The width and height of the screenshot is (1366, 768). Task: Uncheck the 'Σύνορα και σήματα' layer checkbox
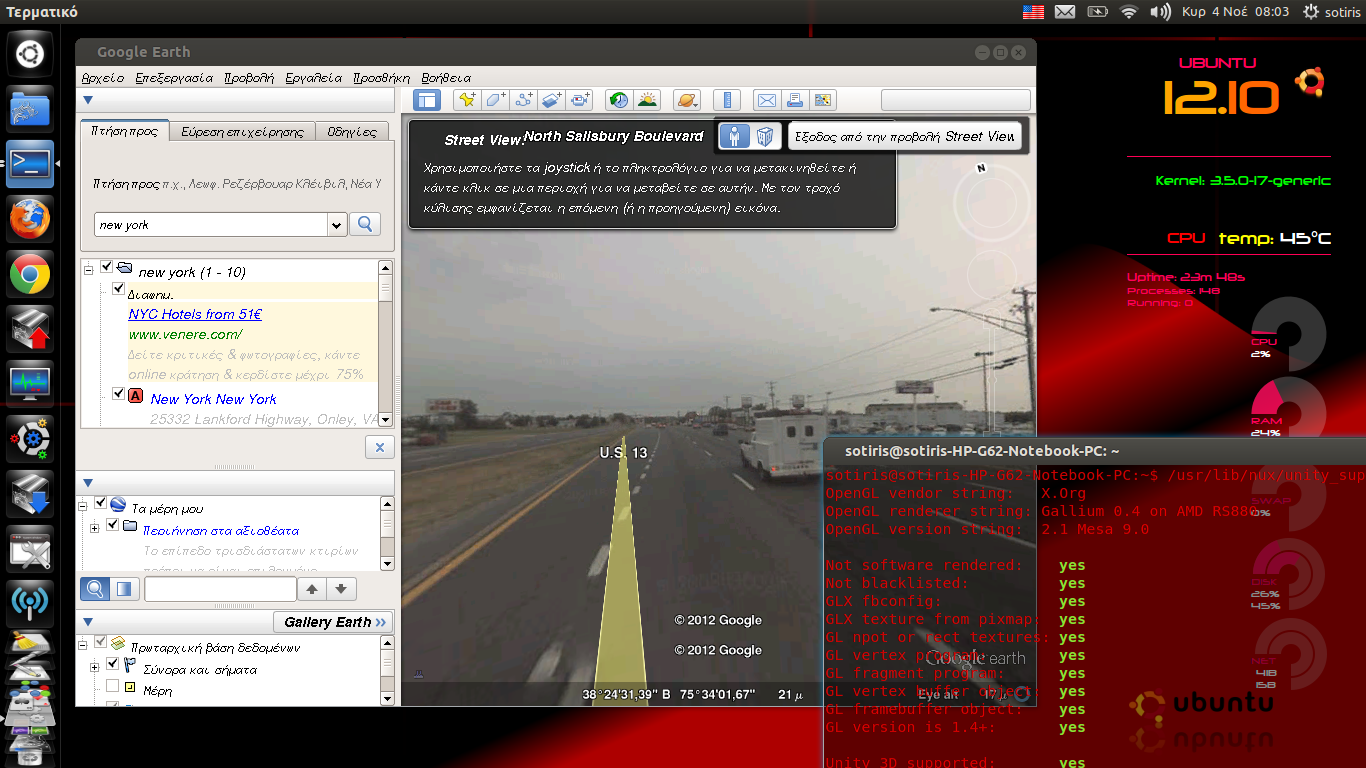[112, 664]
